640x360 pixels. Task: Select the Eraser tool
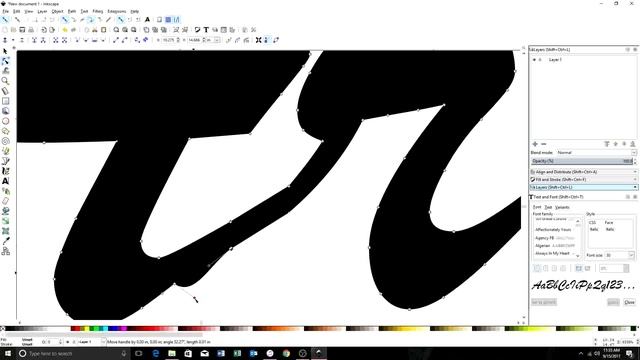5,201
